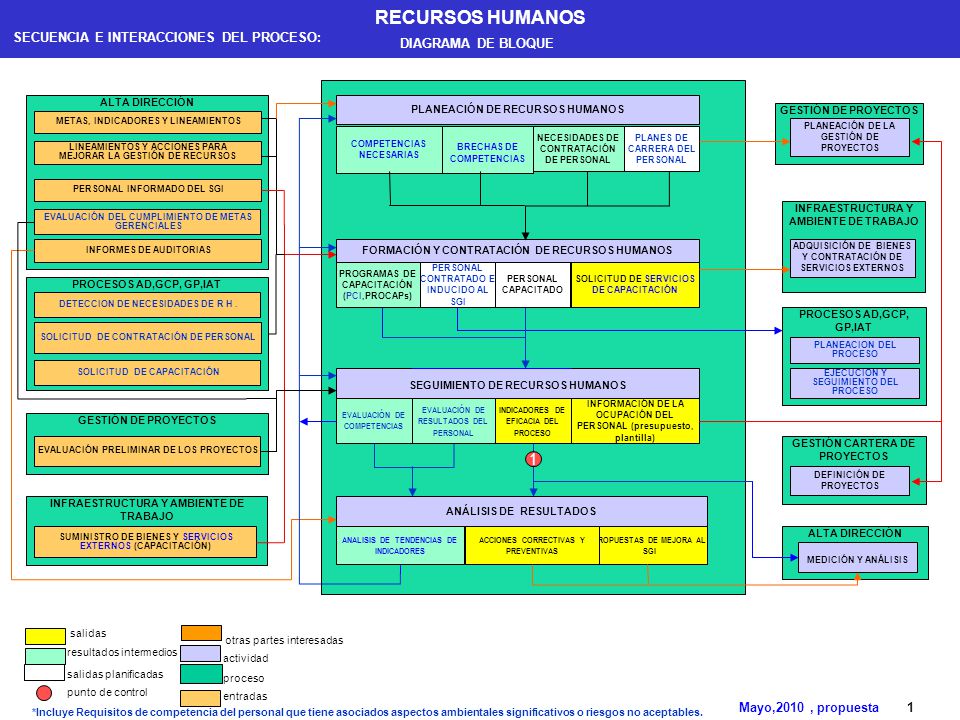Viewport: 960px width, 720px height.
Task: Click 'ACCIONES CORRECTIVAS Y PREVENTIVAS' box
Action: point(532,546)
